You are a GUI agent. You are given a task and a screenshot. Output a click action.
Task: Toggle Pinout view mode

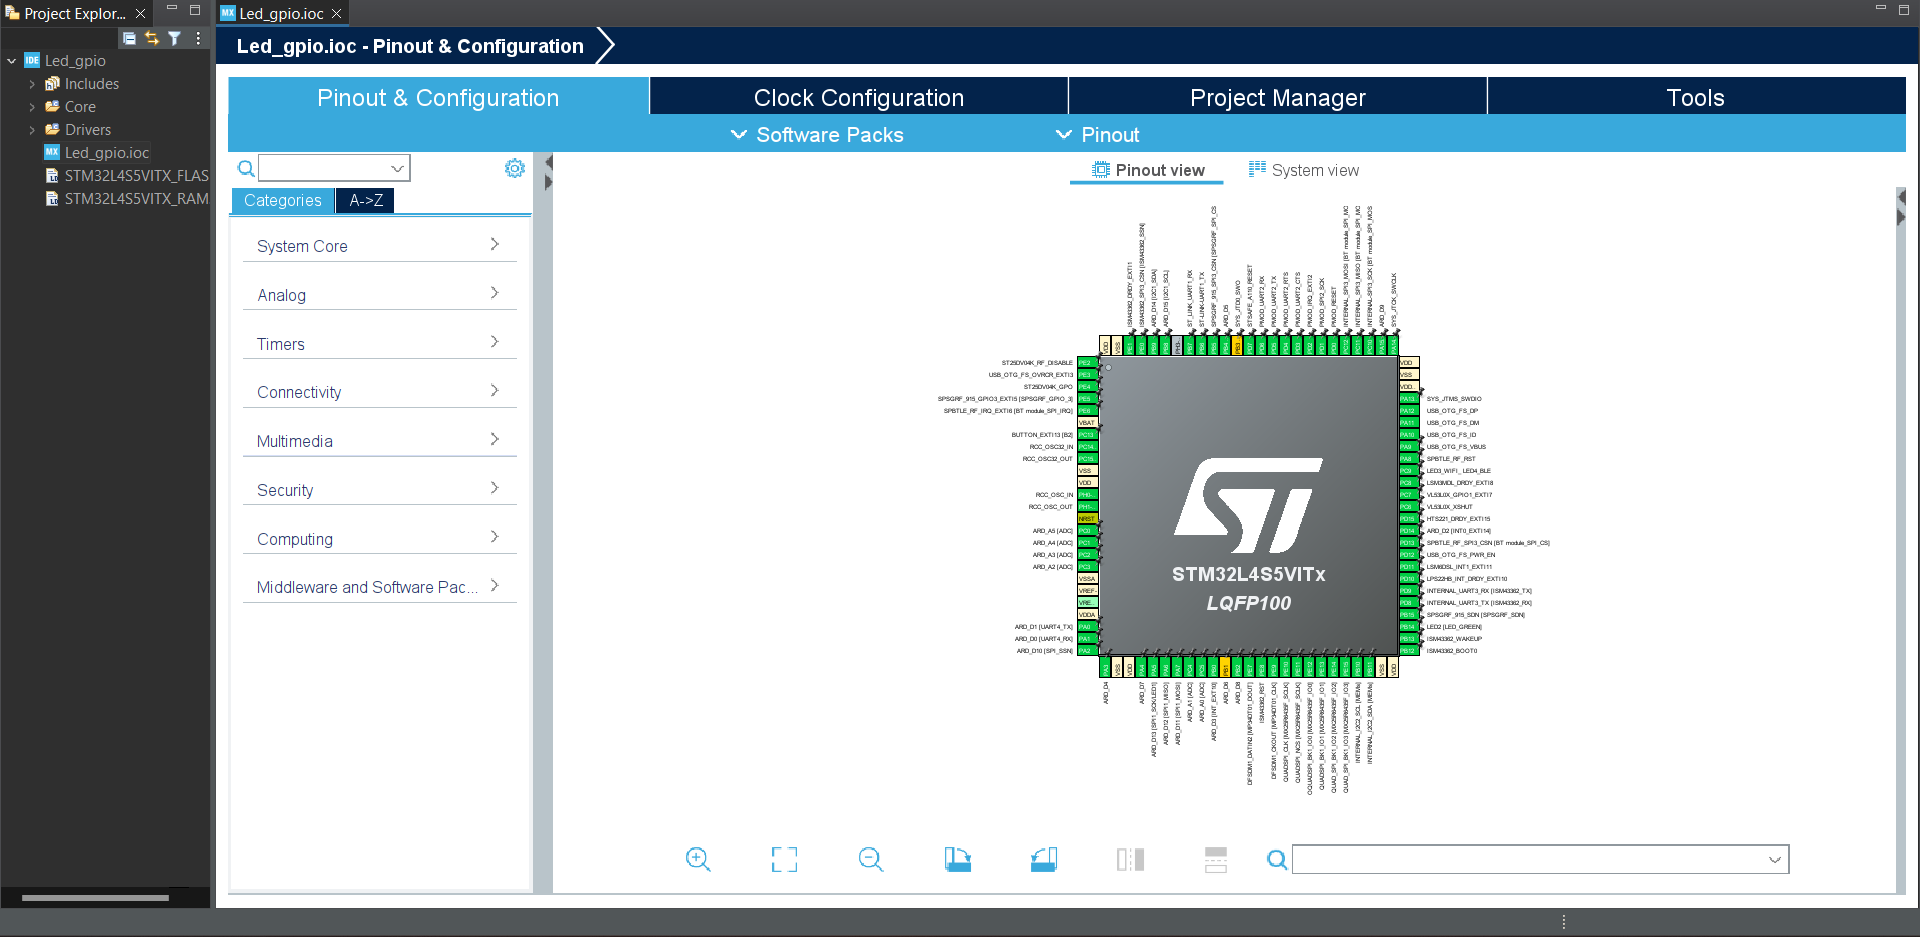click(1146, 170)
